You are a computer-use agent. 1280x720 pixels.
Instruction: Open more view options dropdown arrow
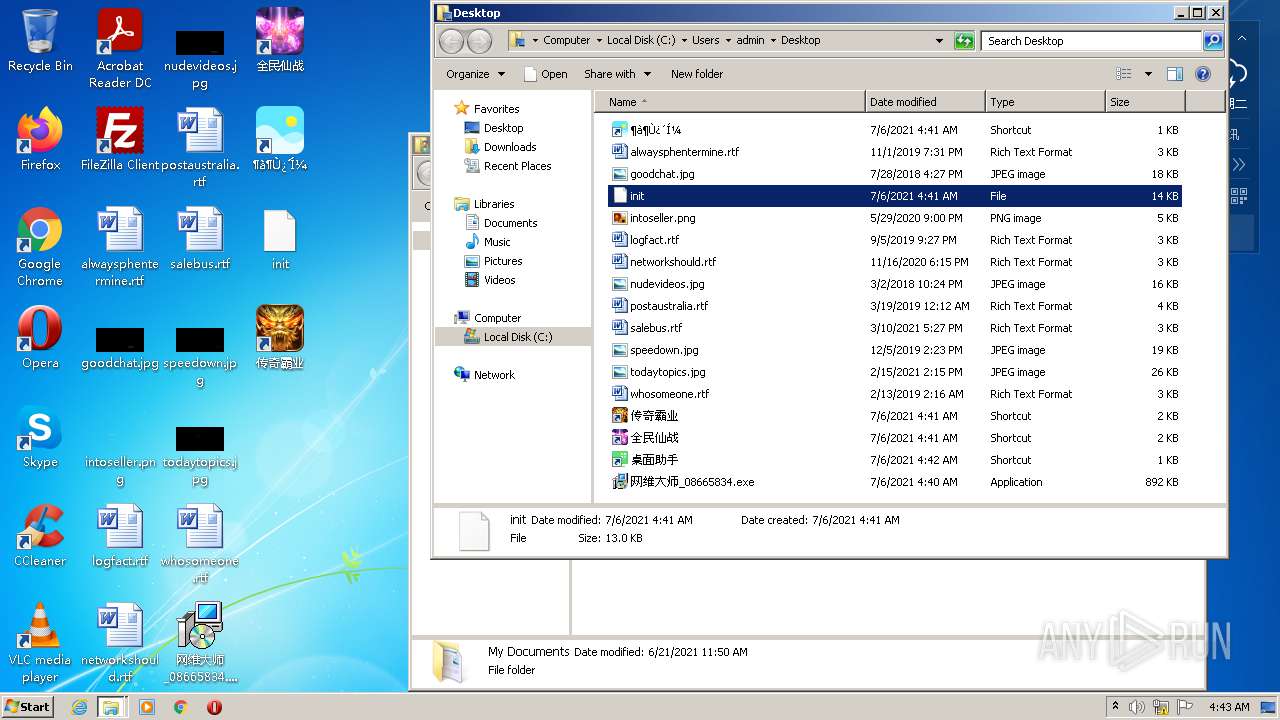(x=1148, y=74)
